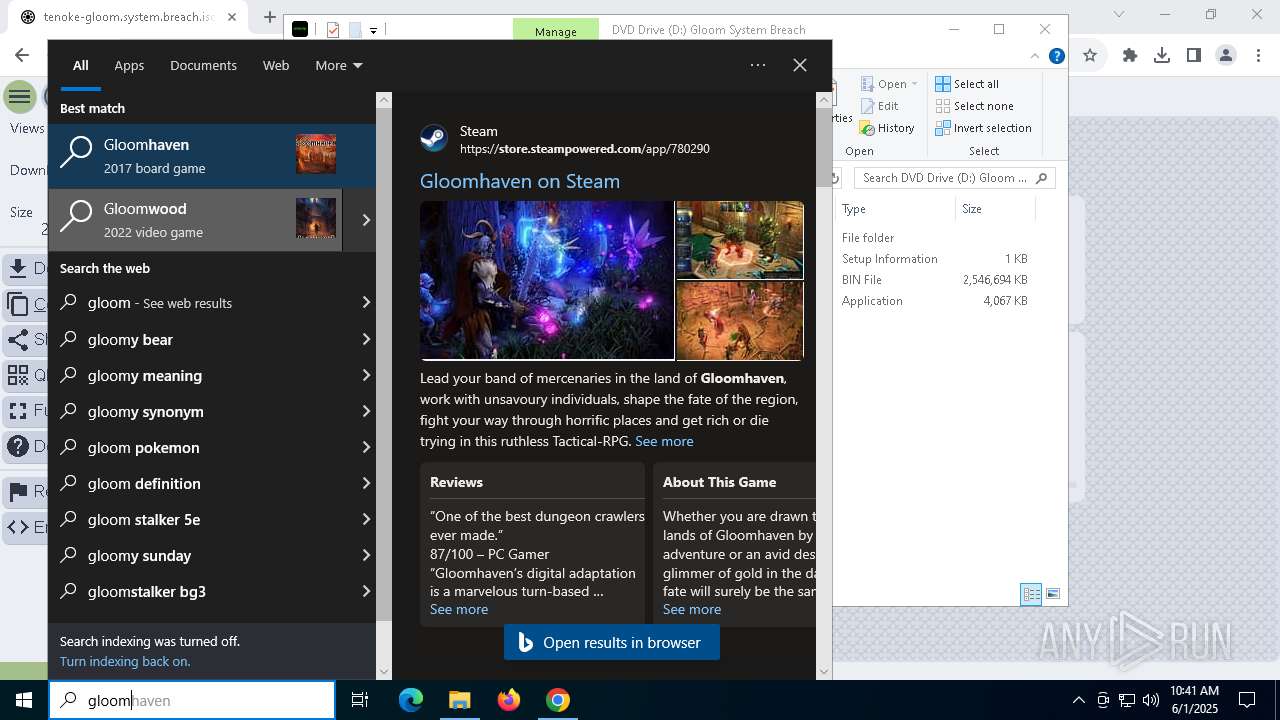The height and width of the screenshot is (720, 1280).
Task: Open the large Gloomhaven screenshot thumbnail
Action: [547, 280]
